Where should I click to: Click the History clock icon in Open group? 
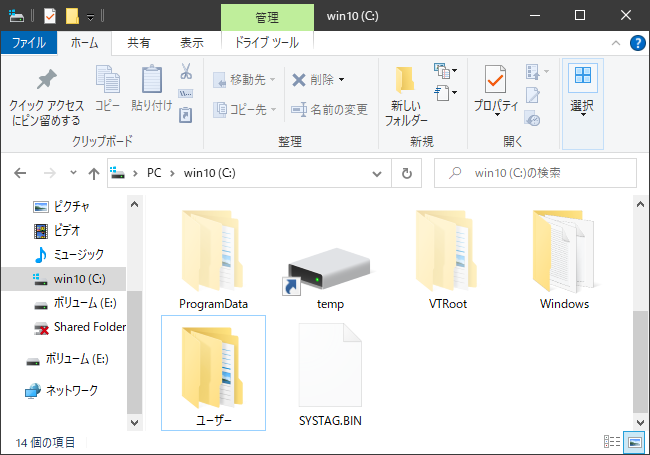click(532, 118)
